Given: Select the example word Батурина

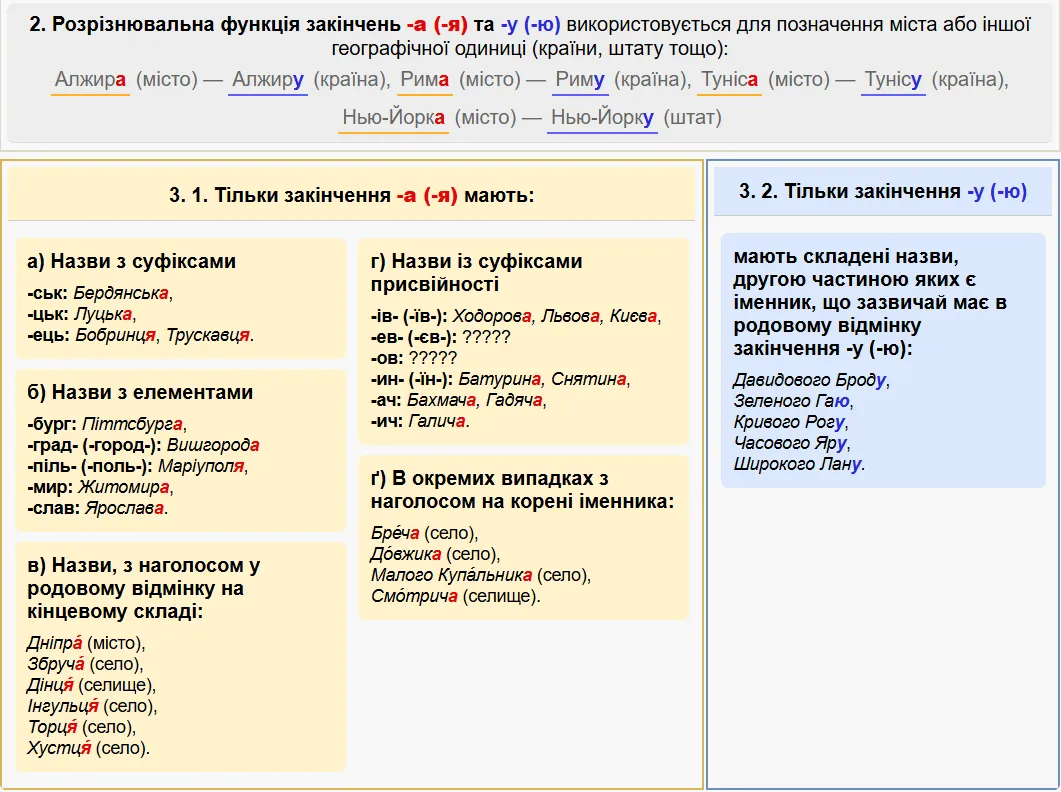Looking at the screenshot, I should click(x=500, y=379).
